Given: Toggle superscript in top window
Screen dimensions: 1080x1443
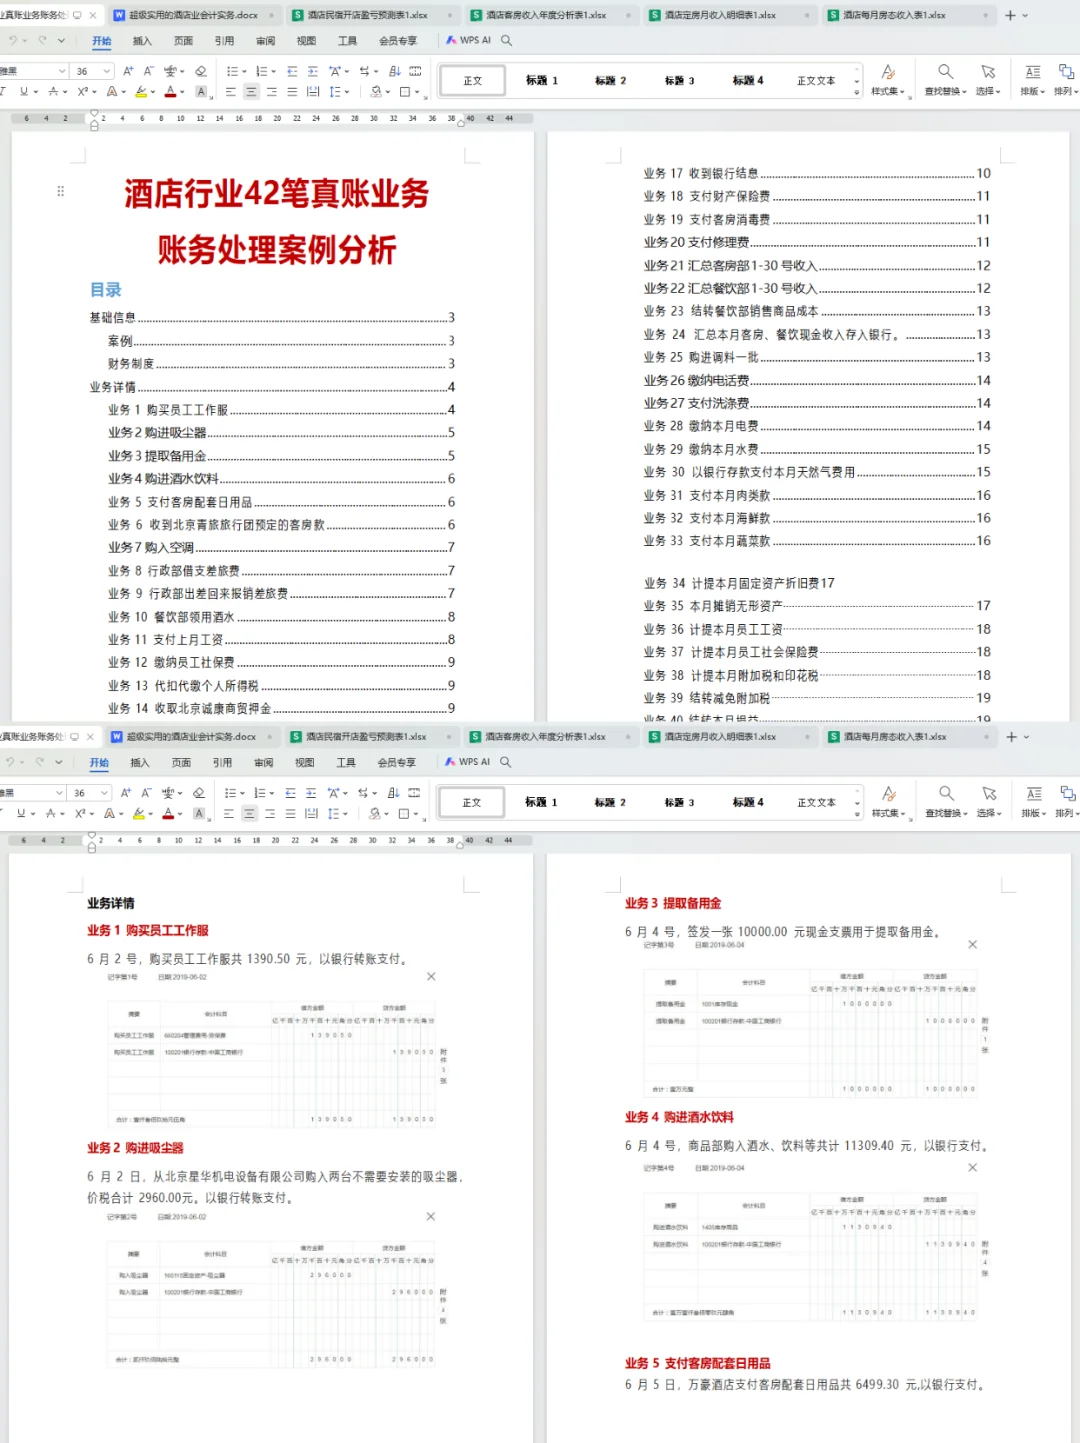Looking at the screenshot, I should (x=82, y=92).
